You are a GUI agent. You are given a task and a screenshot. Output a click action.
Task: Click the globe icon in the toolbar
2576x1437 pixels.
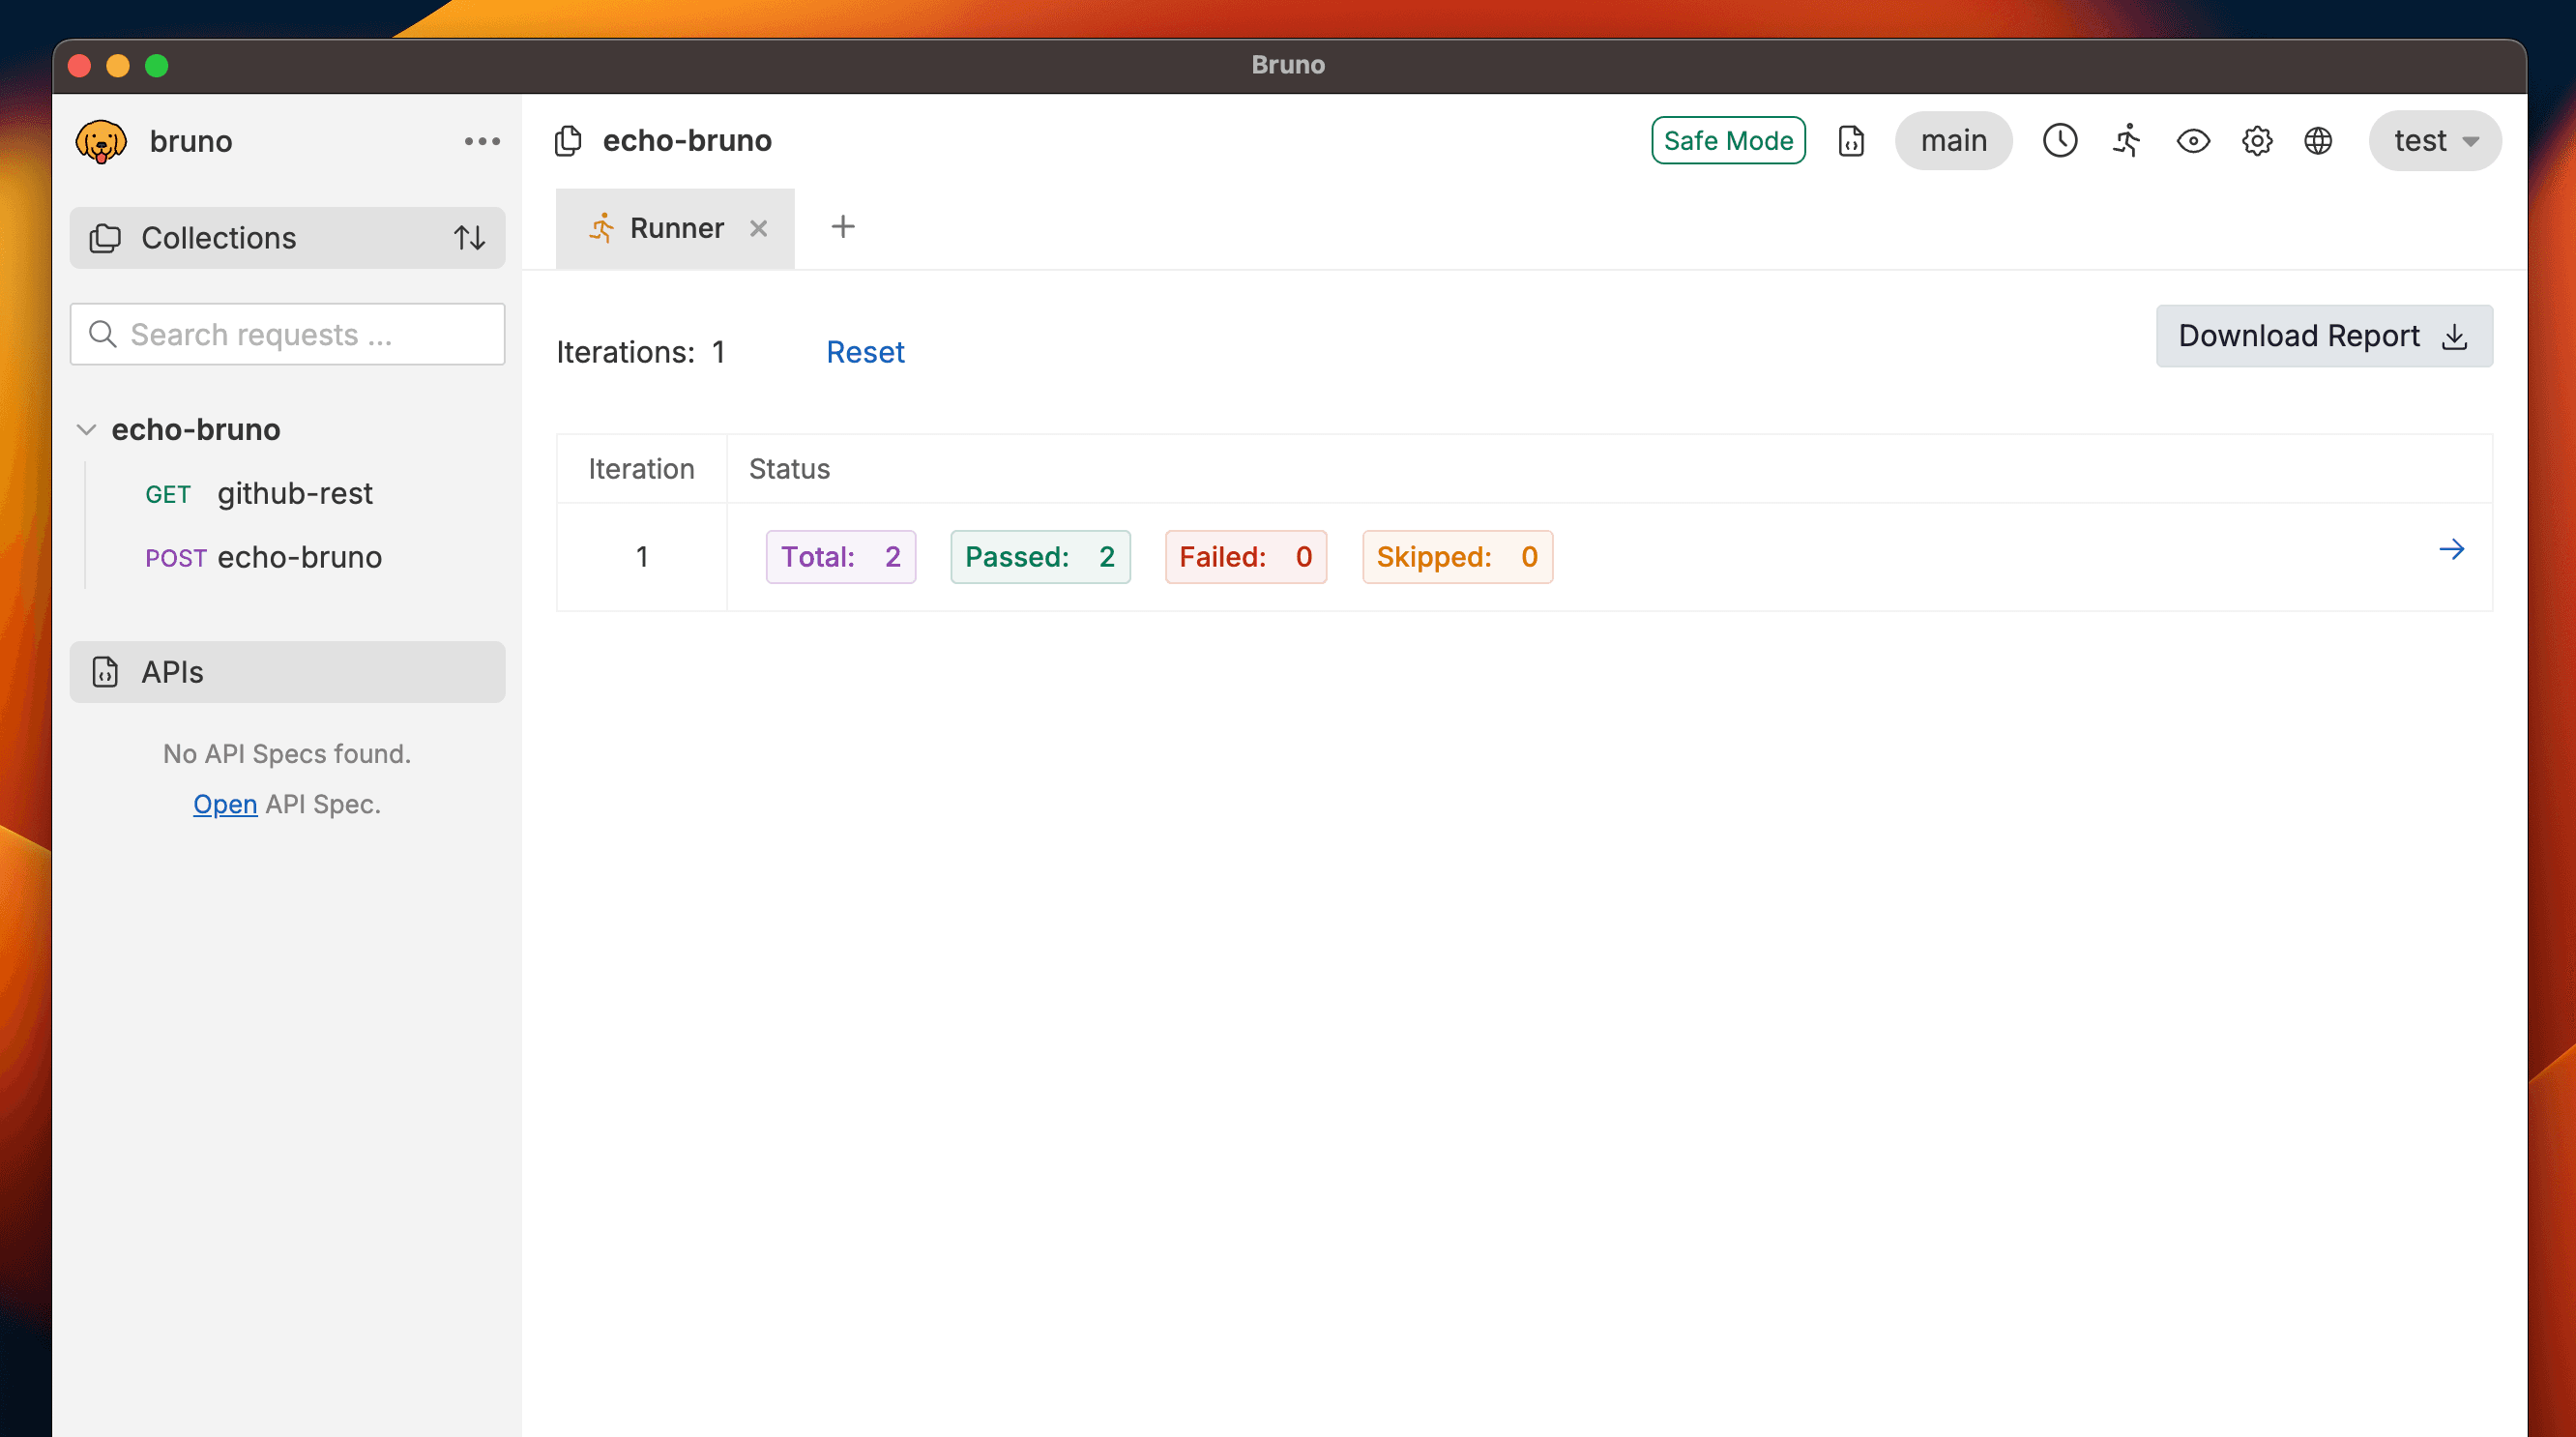(2319, 141)
